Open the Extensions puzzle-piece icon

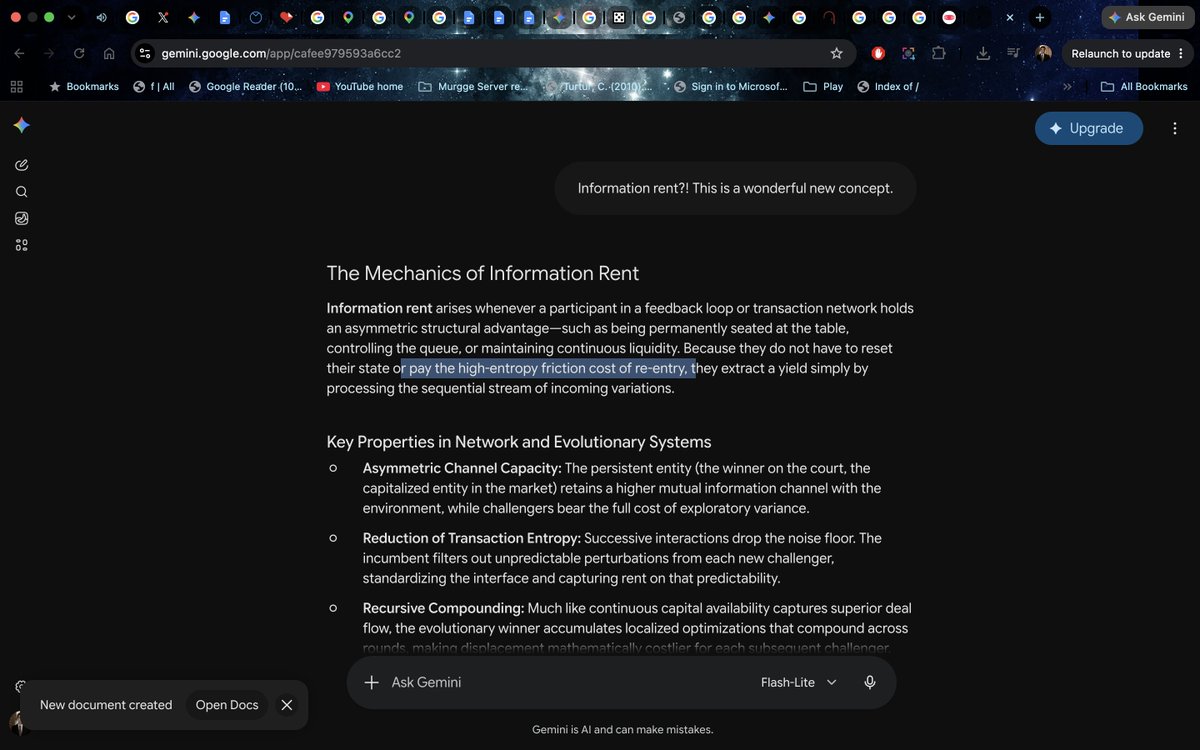point(938,53)
